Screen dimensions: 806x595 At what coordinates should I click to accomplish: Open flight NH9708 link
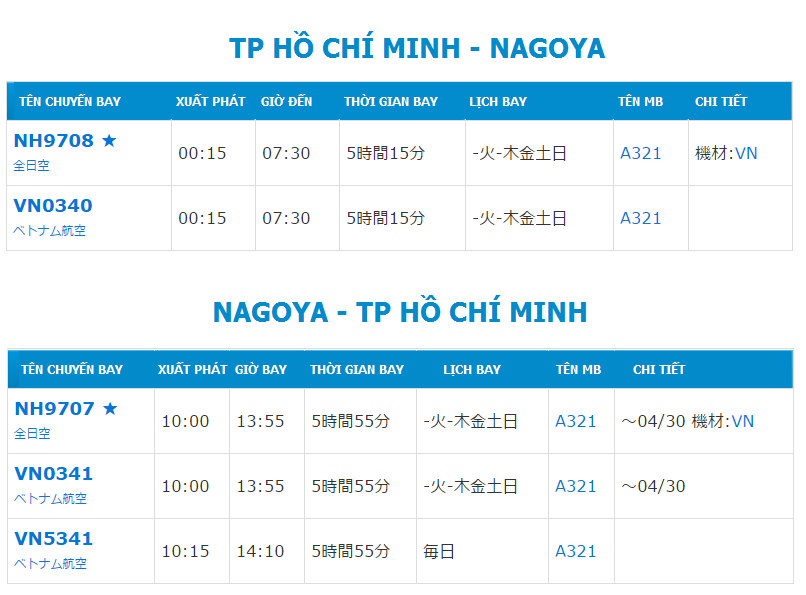pyautogui.click(x=53, y=140)
